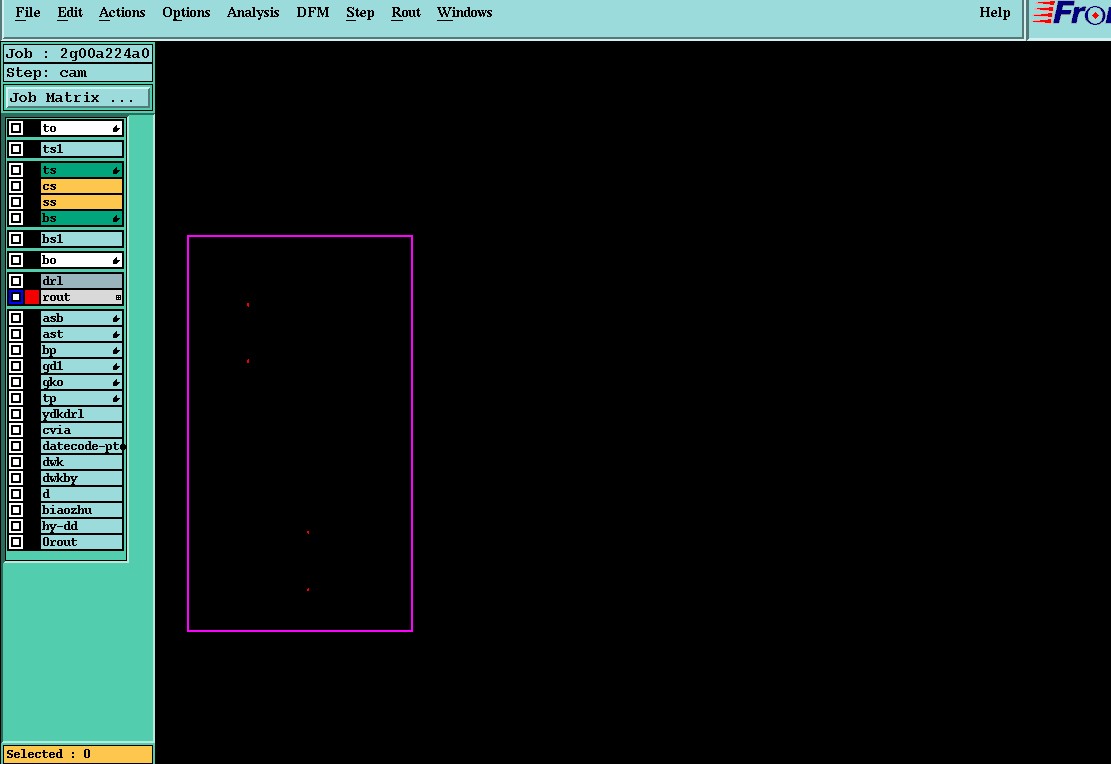
Task: Toggle the display checkbox for layer drl
Action: (x=16, y=281)
